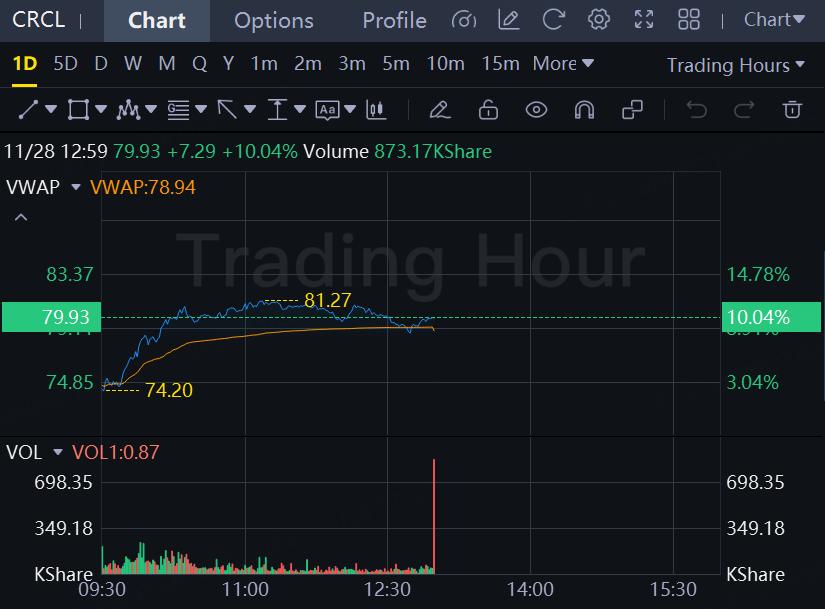Click the refresh chart icon
The width and height of the screenshot is (825, 609).
[x=553, y=20]
